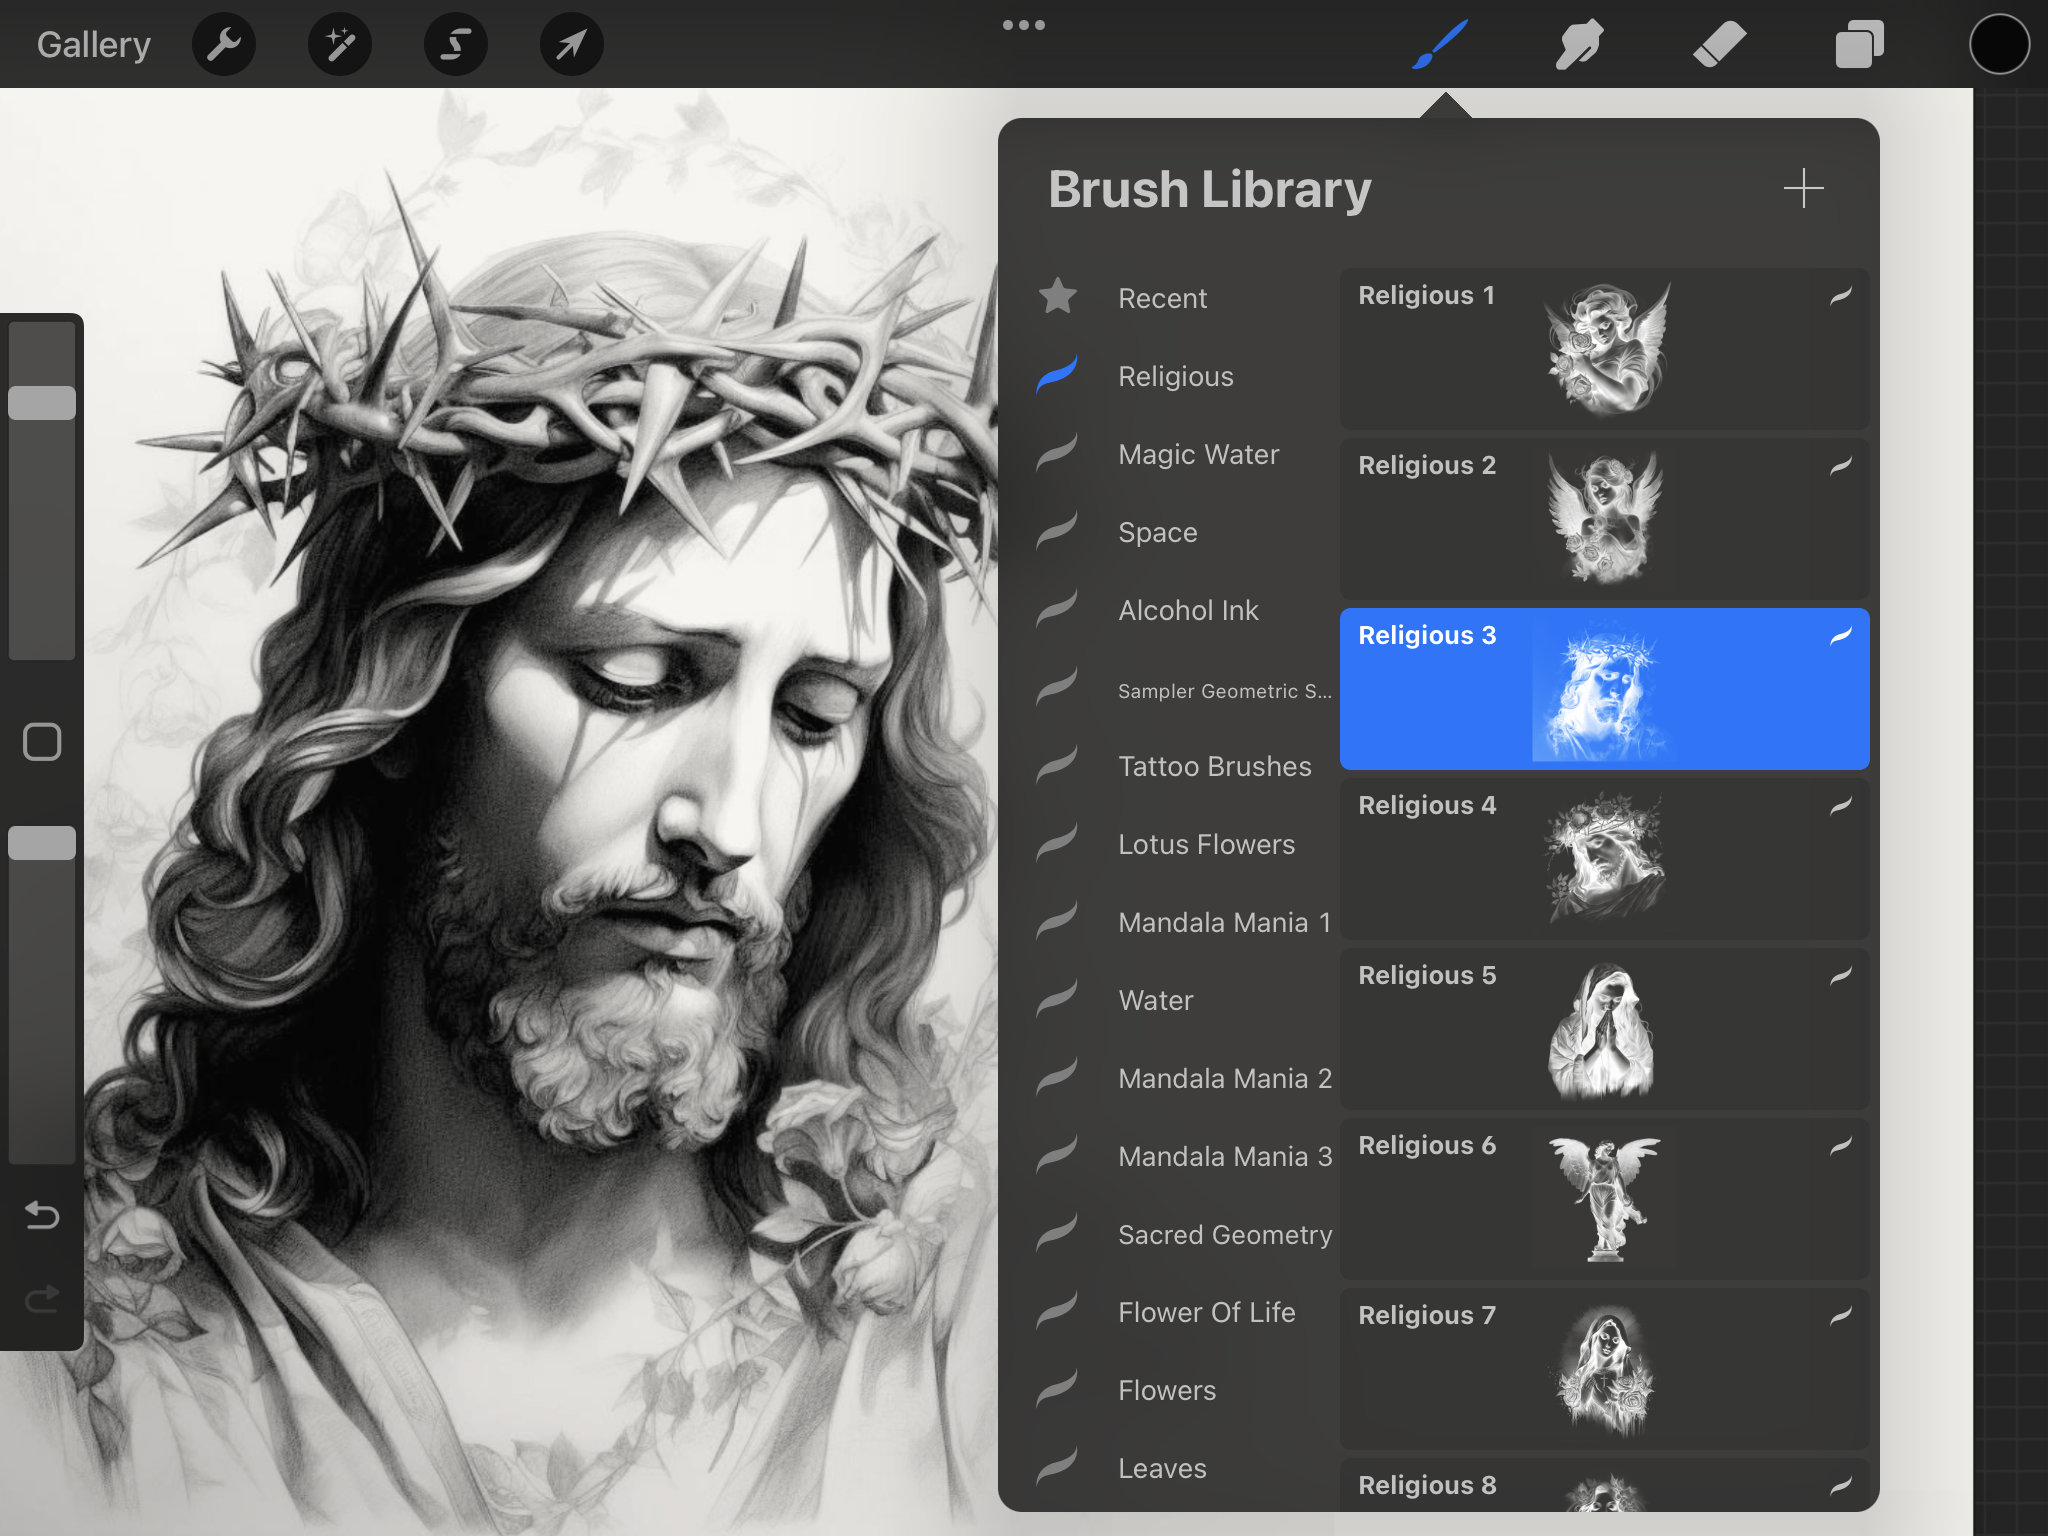Select the Eraser tool
The height and width of the screenshot is (1536, 2048).
click(1720, 45)
